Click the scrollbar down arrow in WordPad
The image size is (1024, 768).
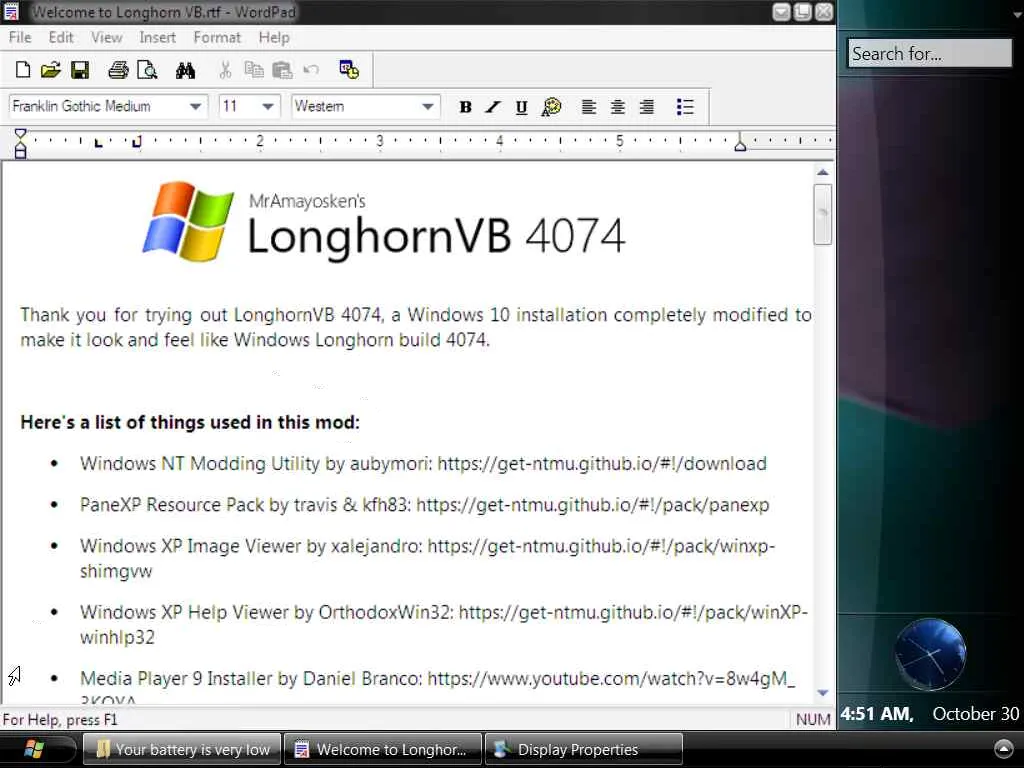(823, 692)
